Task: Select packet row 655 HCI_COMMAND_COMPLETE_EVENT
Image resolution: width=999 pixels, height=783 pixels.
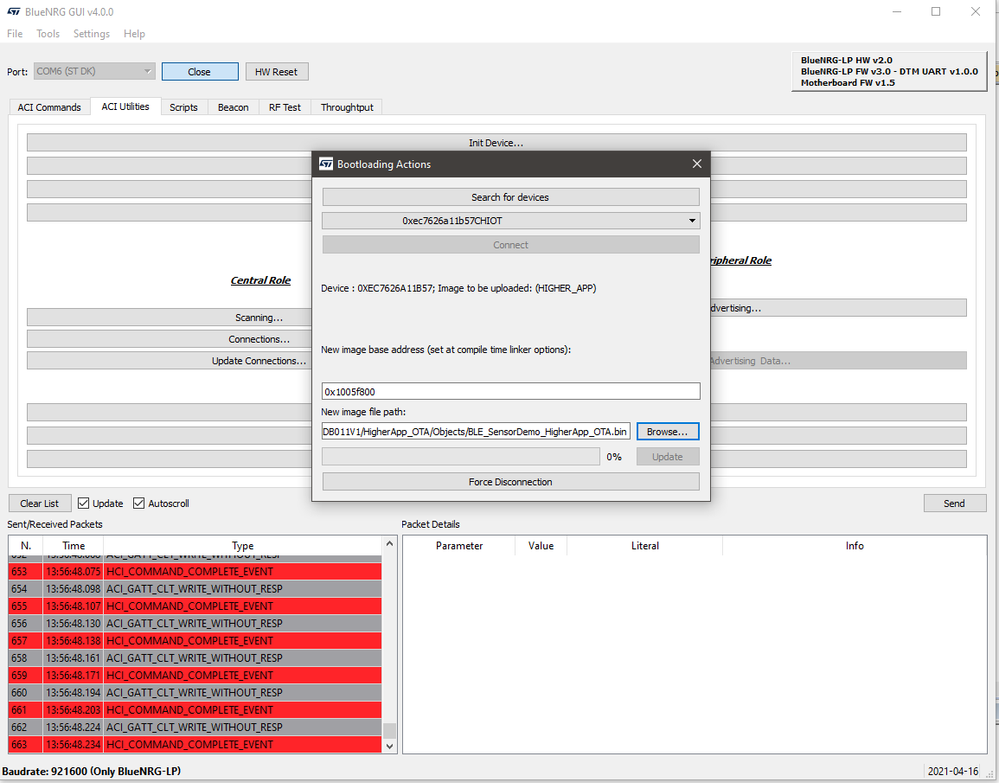Action: click(195, 606)
